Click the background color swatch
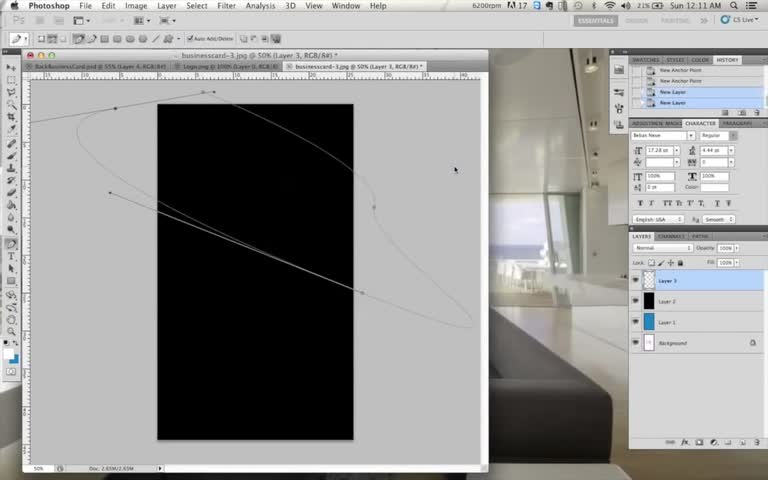The height and width of the screenshot is (480, 768). click(x=15, y=360)
